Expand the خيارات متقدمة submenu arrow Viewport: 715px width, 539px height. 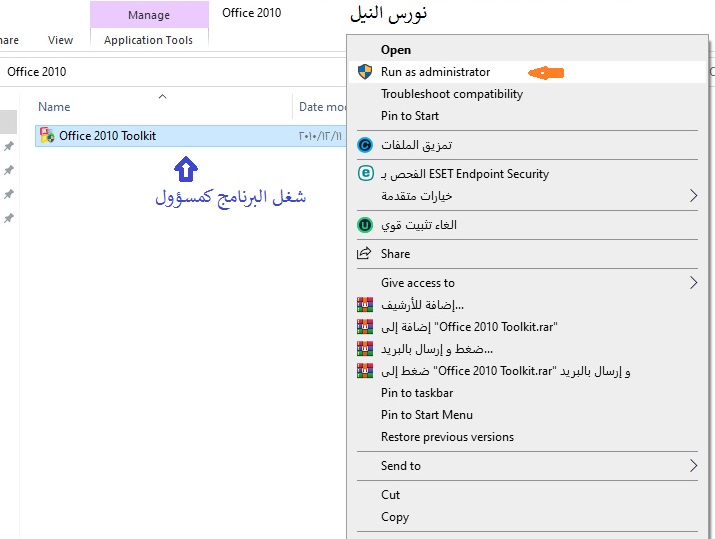point(693,196)
